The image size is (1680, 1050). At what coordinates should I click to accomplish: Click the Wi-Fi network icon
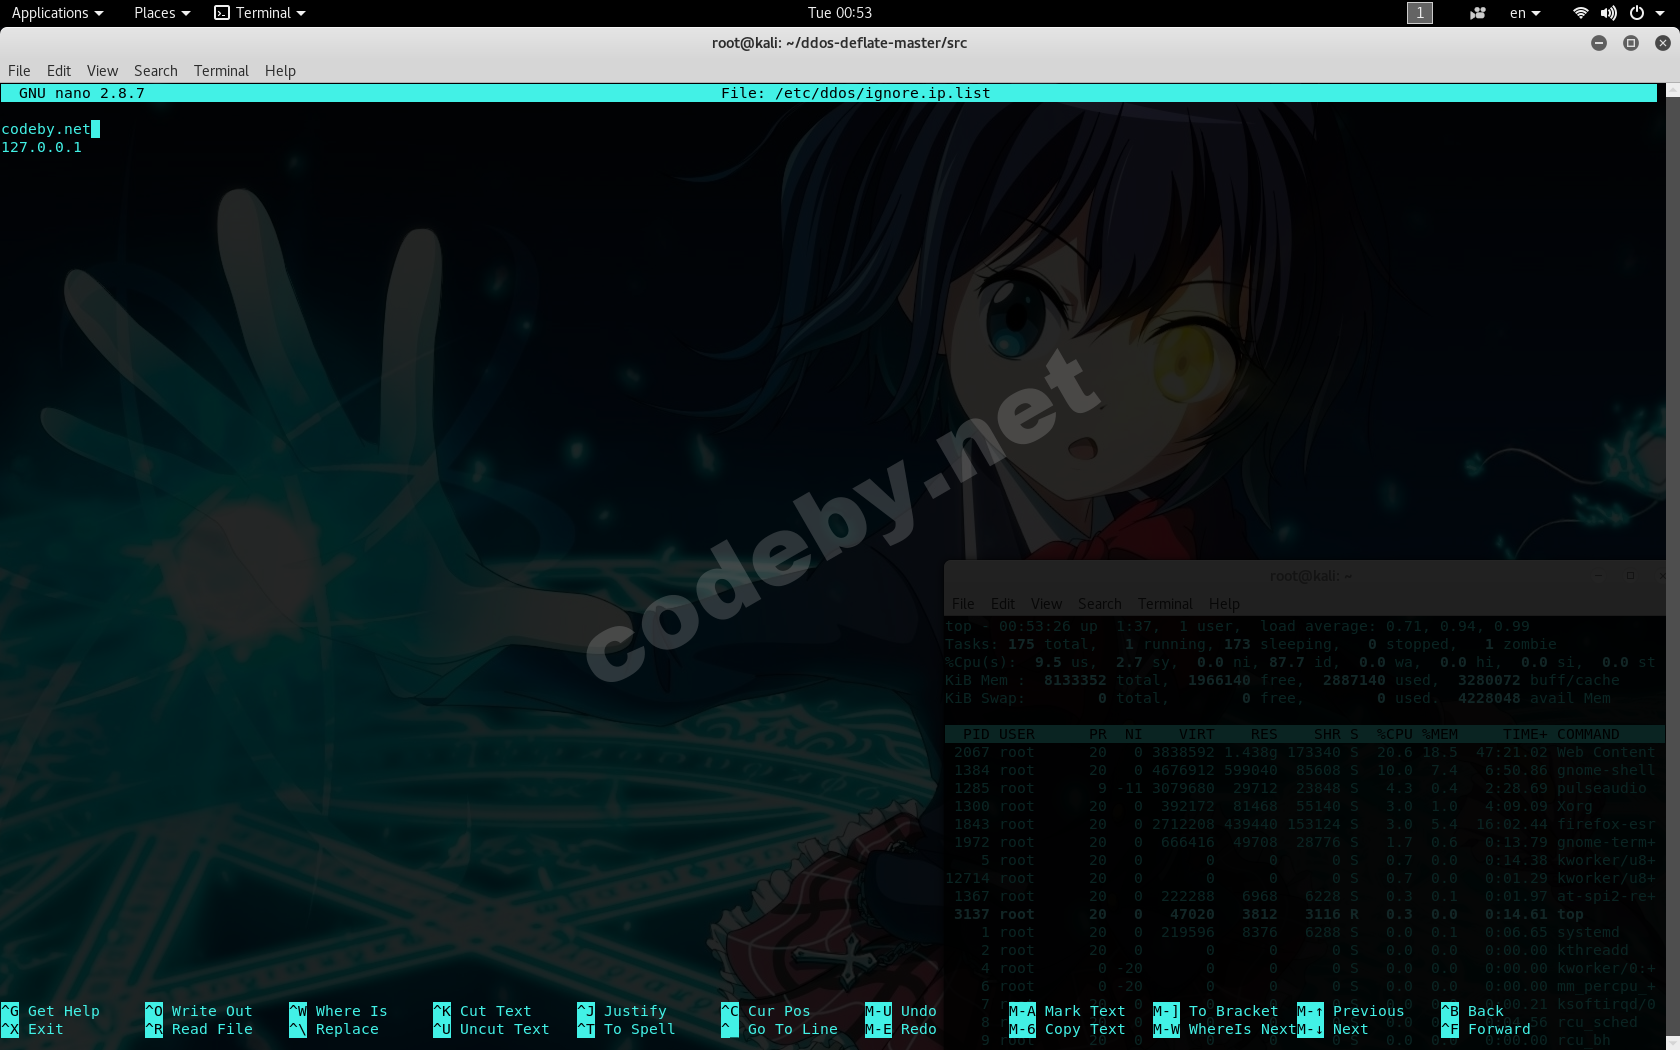point(1581,13)
